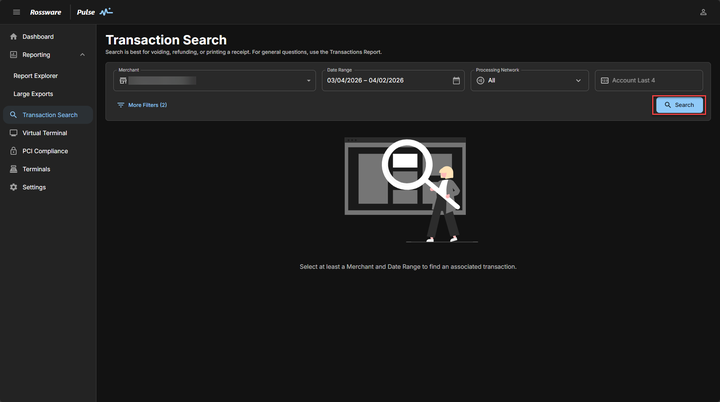Open Report Explorer in sidebar

(x=35, y=75)
